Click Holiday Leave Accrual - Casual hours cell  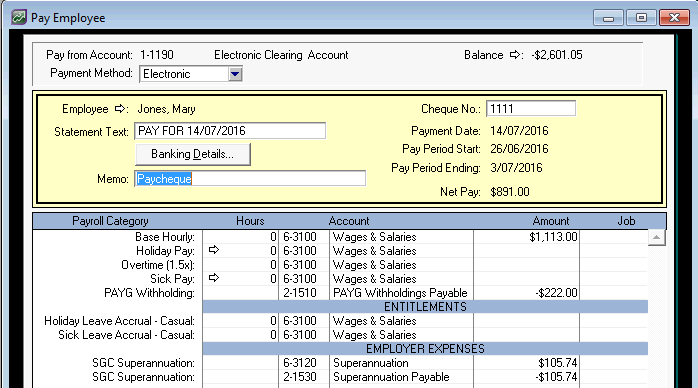(240, 321)
